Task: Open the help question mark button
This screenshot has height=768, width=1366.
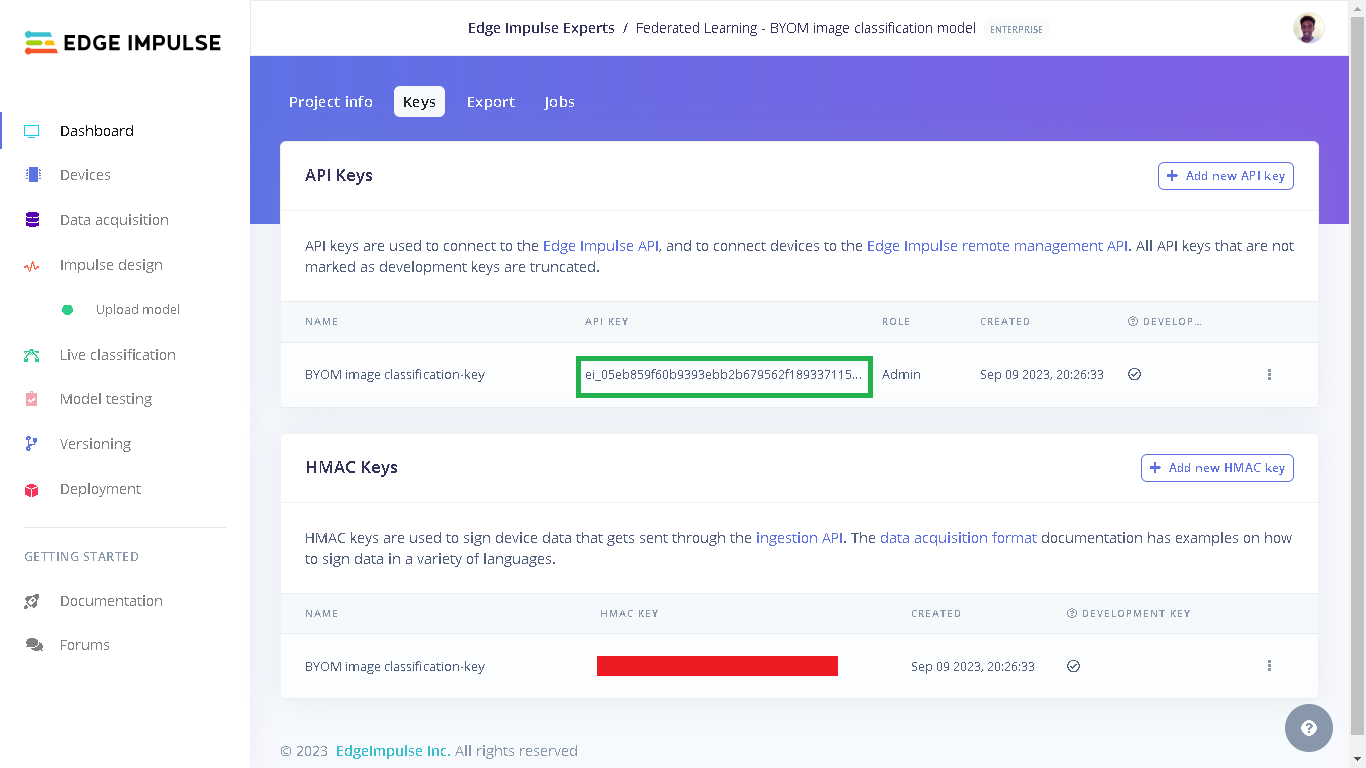Action: click(1308, 728)
